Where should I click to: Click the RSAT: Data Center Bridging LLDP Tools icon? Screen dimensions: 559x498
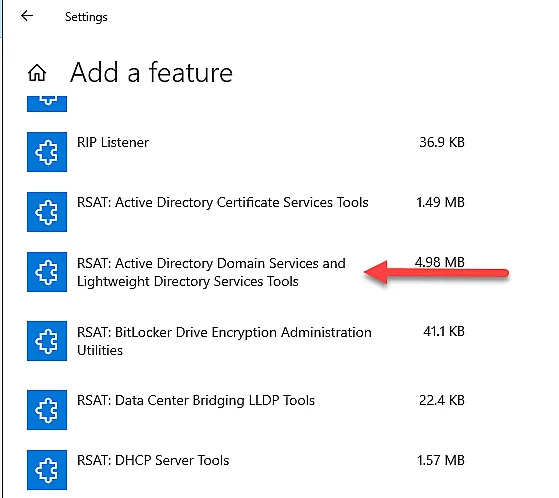tap(47, 410)
